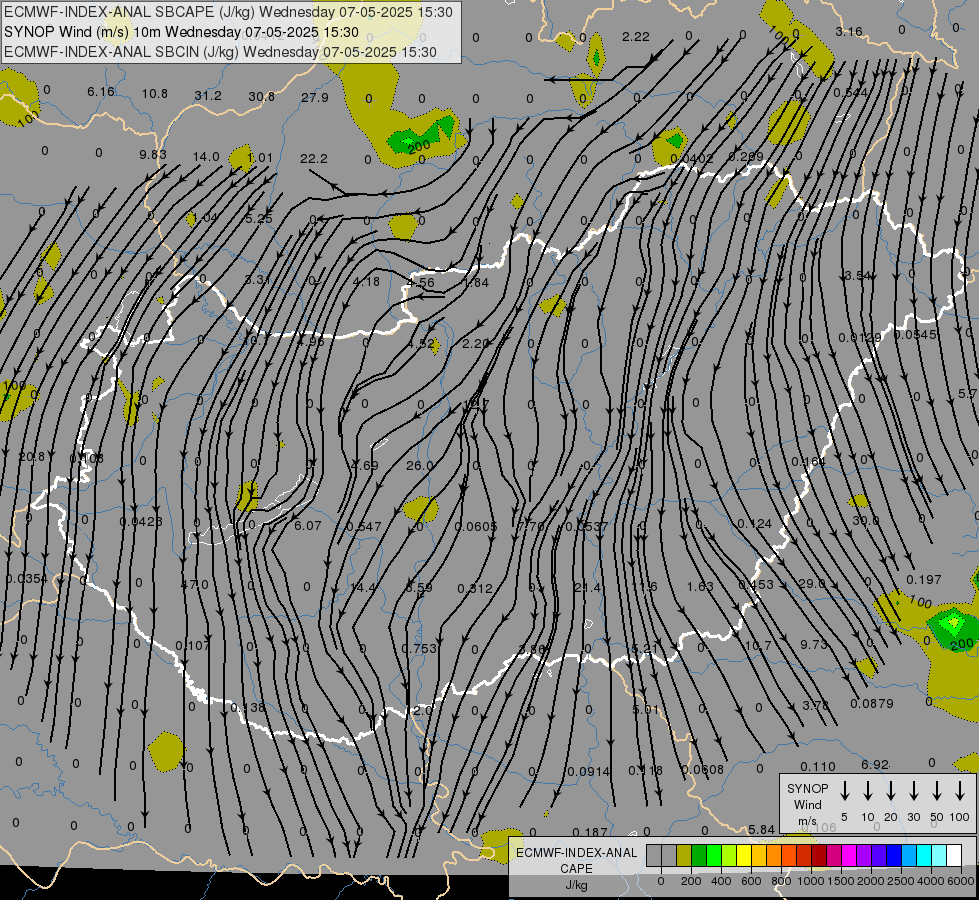
Task: Click the 26.0 value on the map
Action: (x=420, y=465)
